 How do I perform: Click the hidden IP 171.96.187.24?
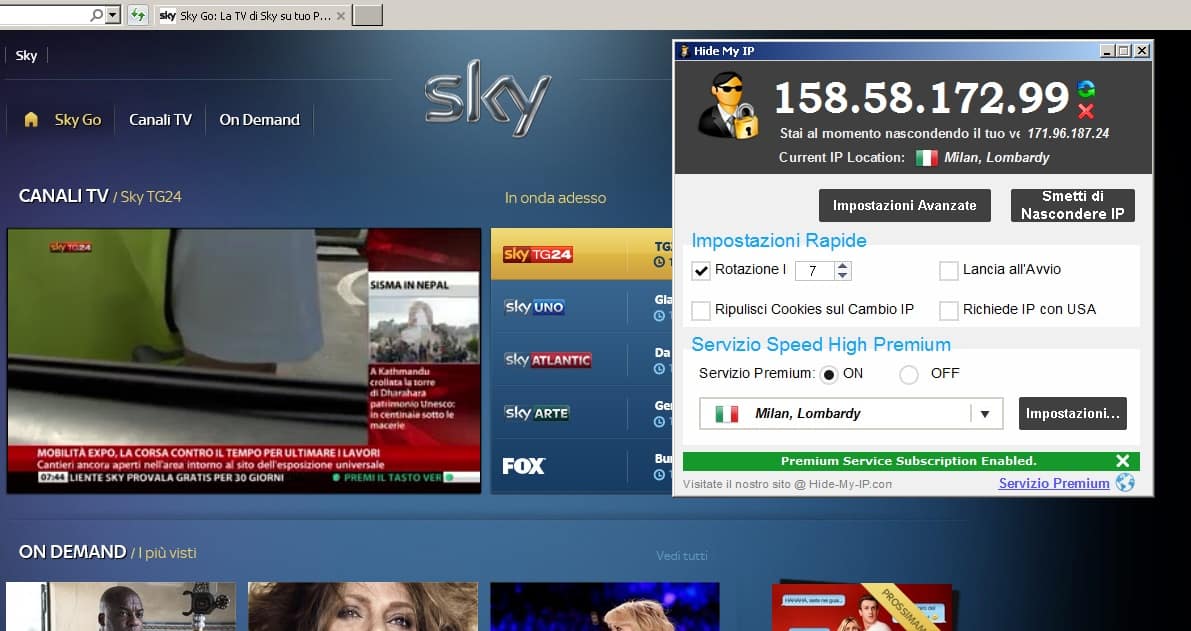point(1068,133)
